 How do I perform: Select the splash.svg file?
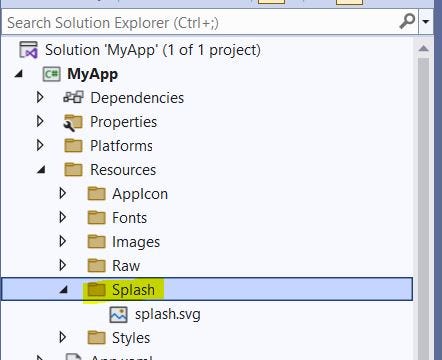[x=168, y=314]
